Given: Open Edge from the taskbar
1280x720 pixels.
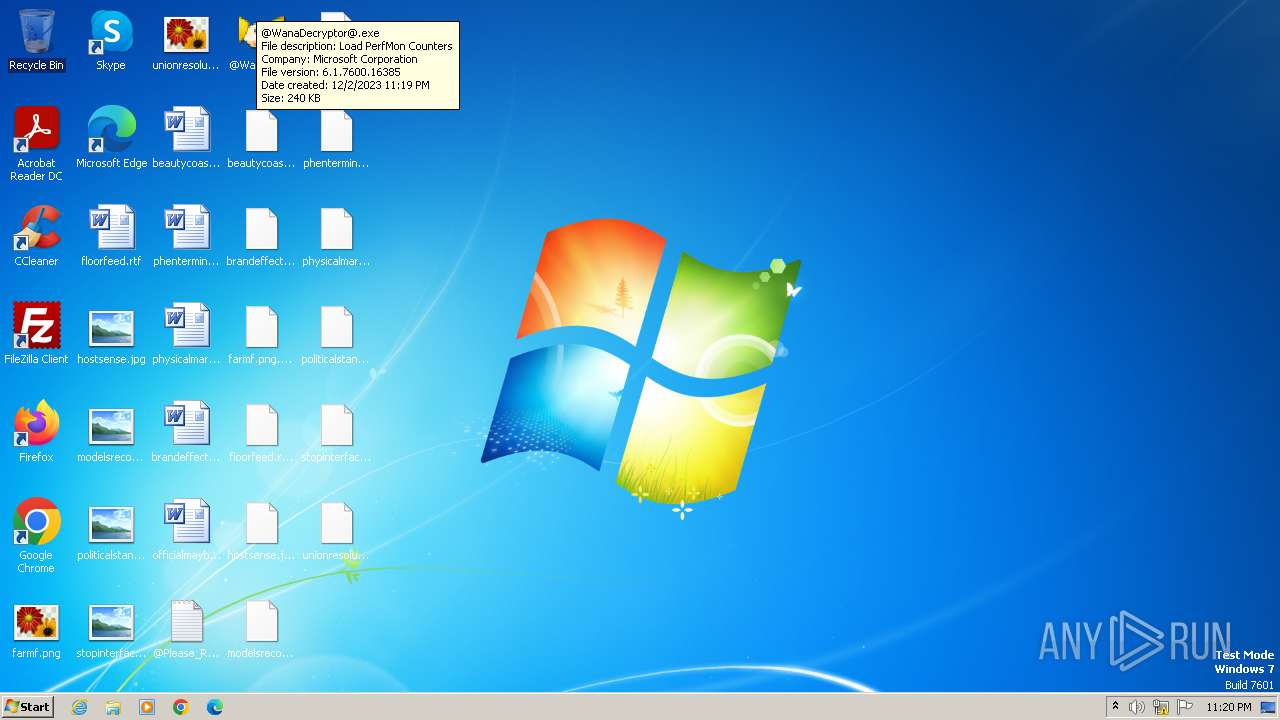Looking at the screenshot, I should coord(215,707).
